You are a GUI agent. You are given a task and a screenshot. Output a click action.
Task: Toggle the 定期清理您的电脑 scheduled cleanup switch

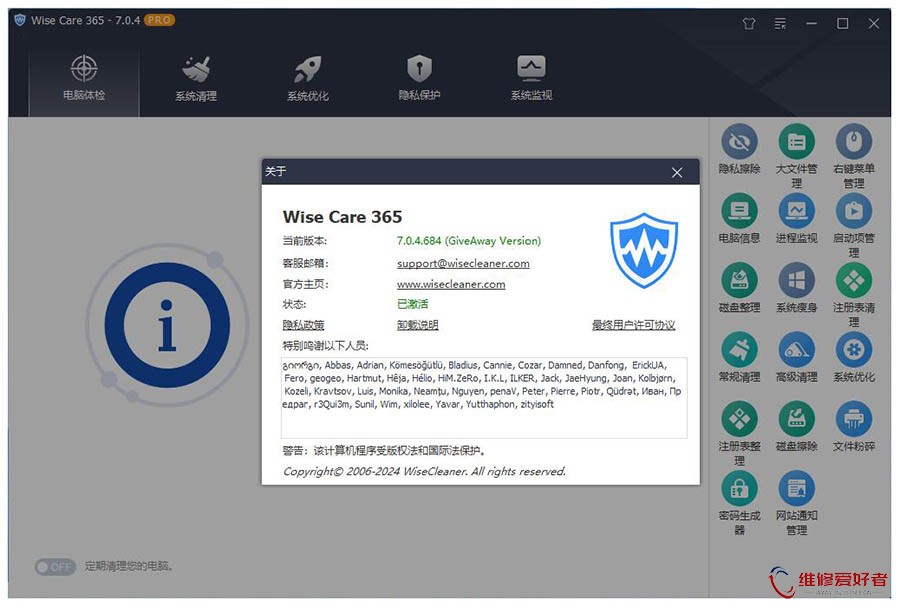click(55, 567)
